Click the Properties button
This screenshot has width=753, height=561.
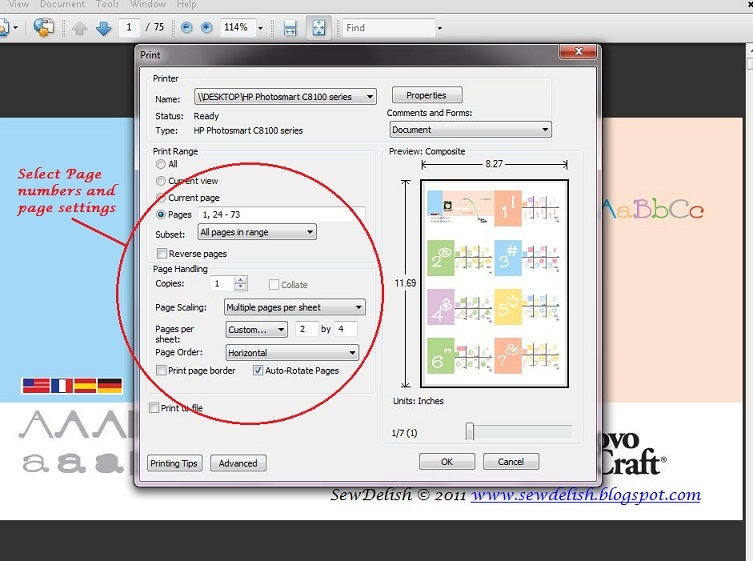pyautogui.click(x=427, y=95)
